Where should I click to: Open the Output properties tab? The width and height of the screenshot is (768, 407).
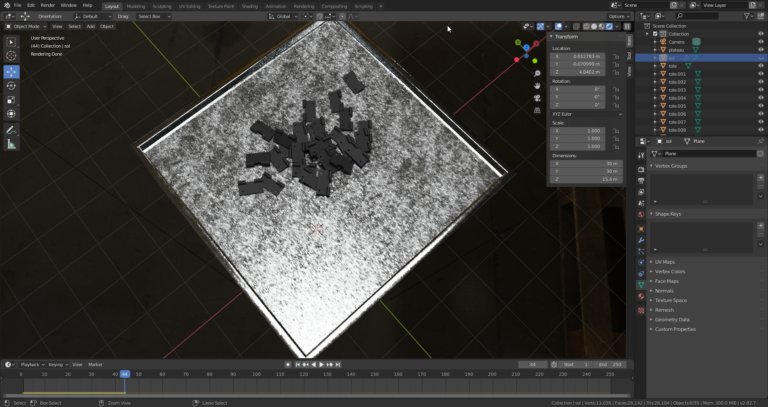(x=641, y=181)
